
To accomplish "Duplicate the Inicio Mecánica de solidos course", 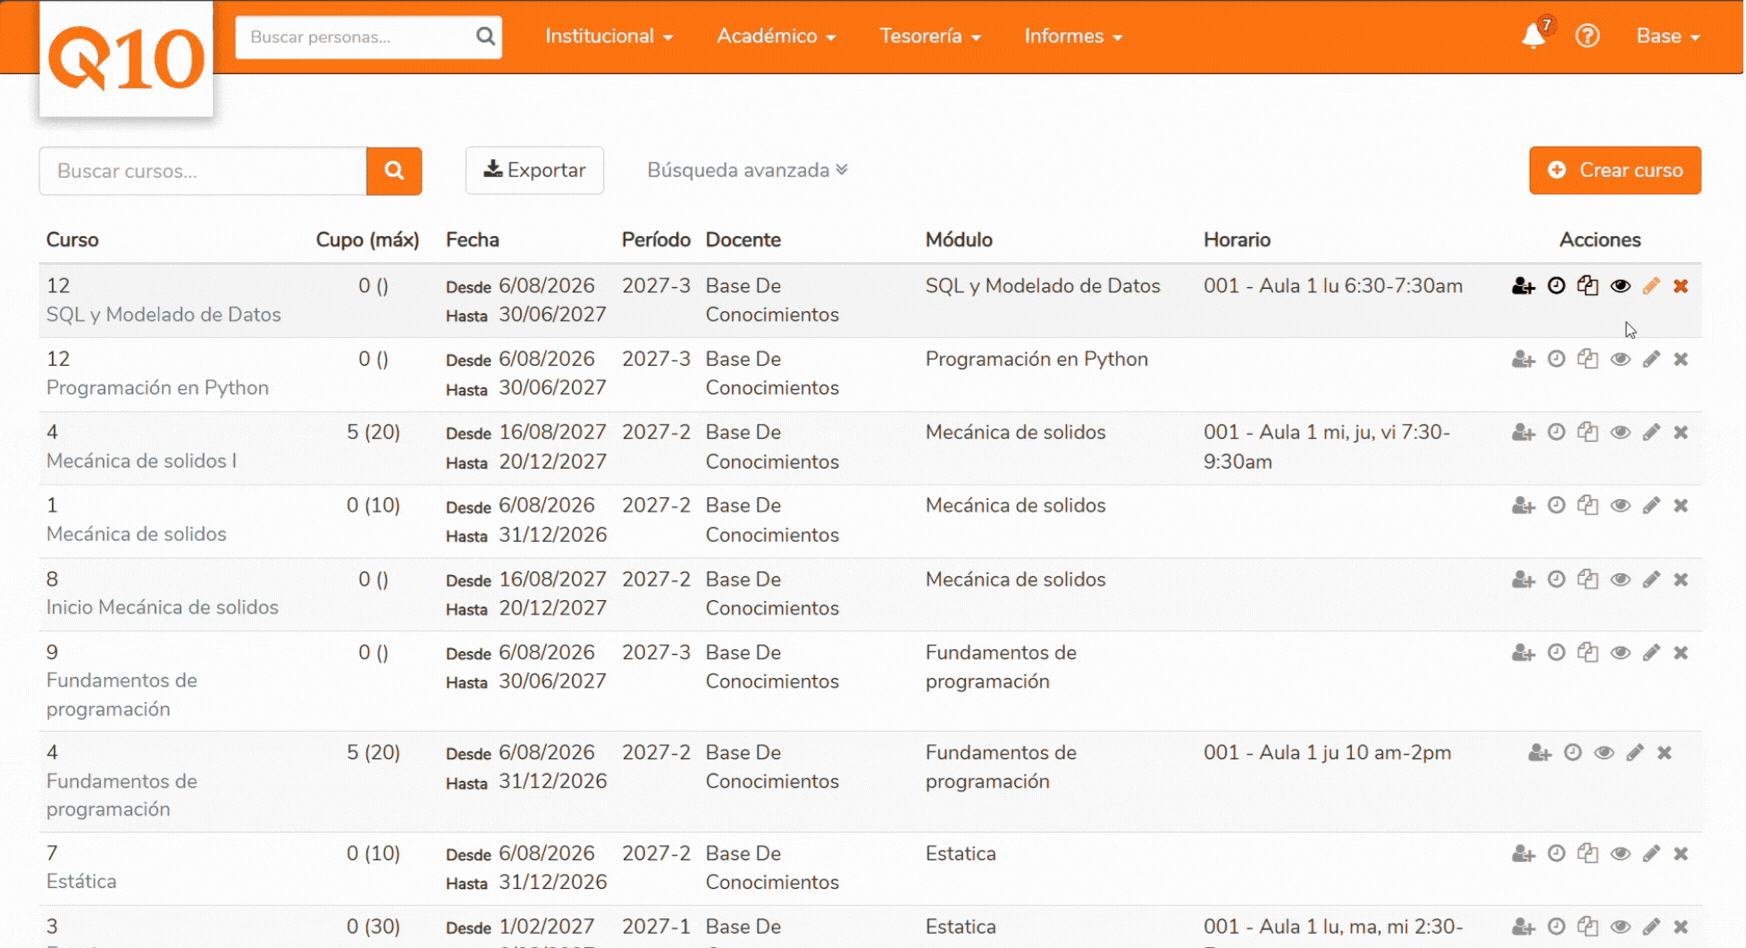I will coord(1588,579).
